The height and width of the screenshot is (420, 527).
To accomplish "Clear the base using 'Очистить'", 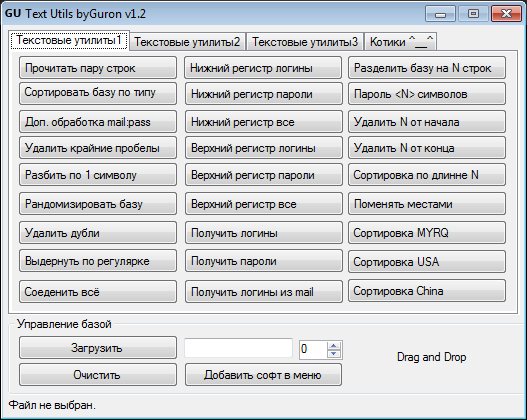I will 98,374.
